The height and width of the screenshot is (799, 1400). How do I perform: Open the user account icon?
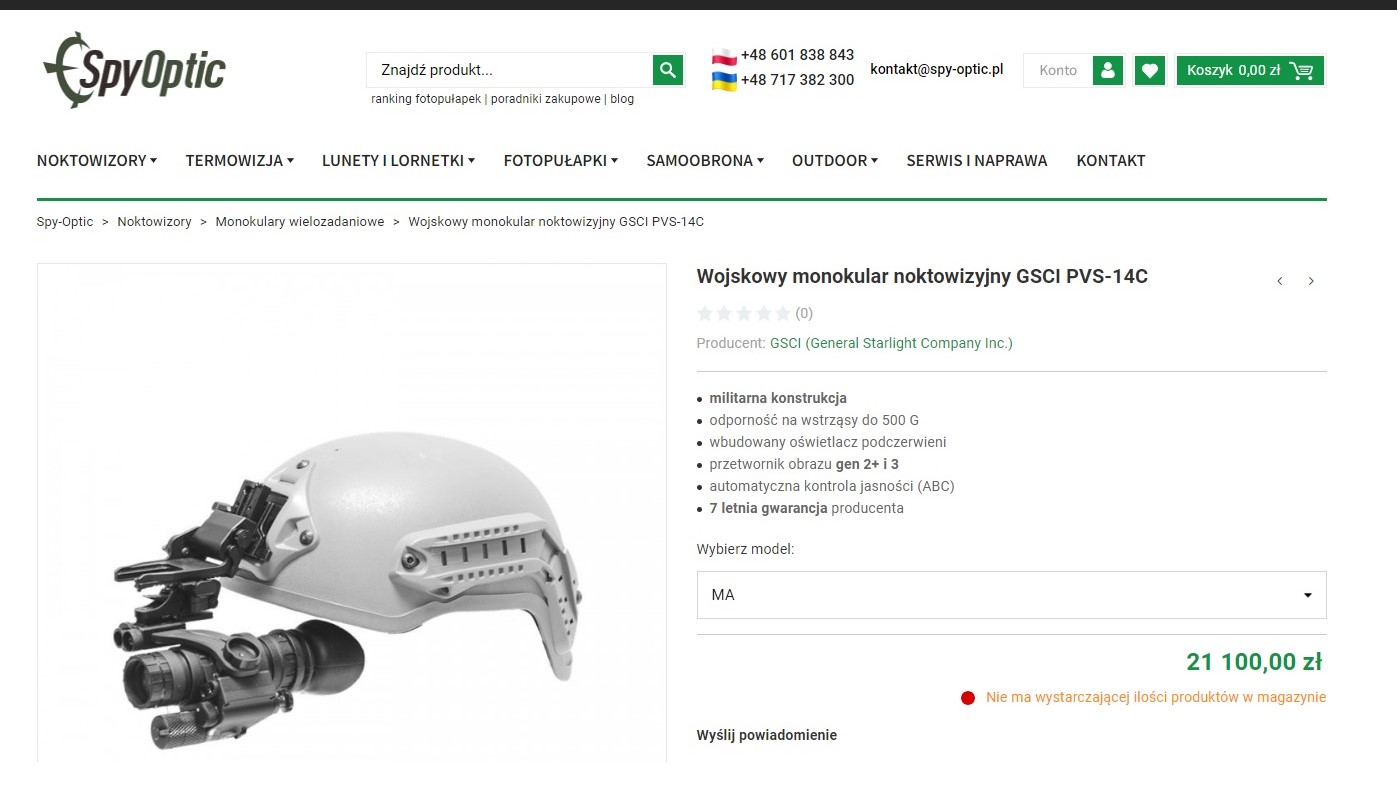1107,70
